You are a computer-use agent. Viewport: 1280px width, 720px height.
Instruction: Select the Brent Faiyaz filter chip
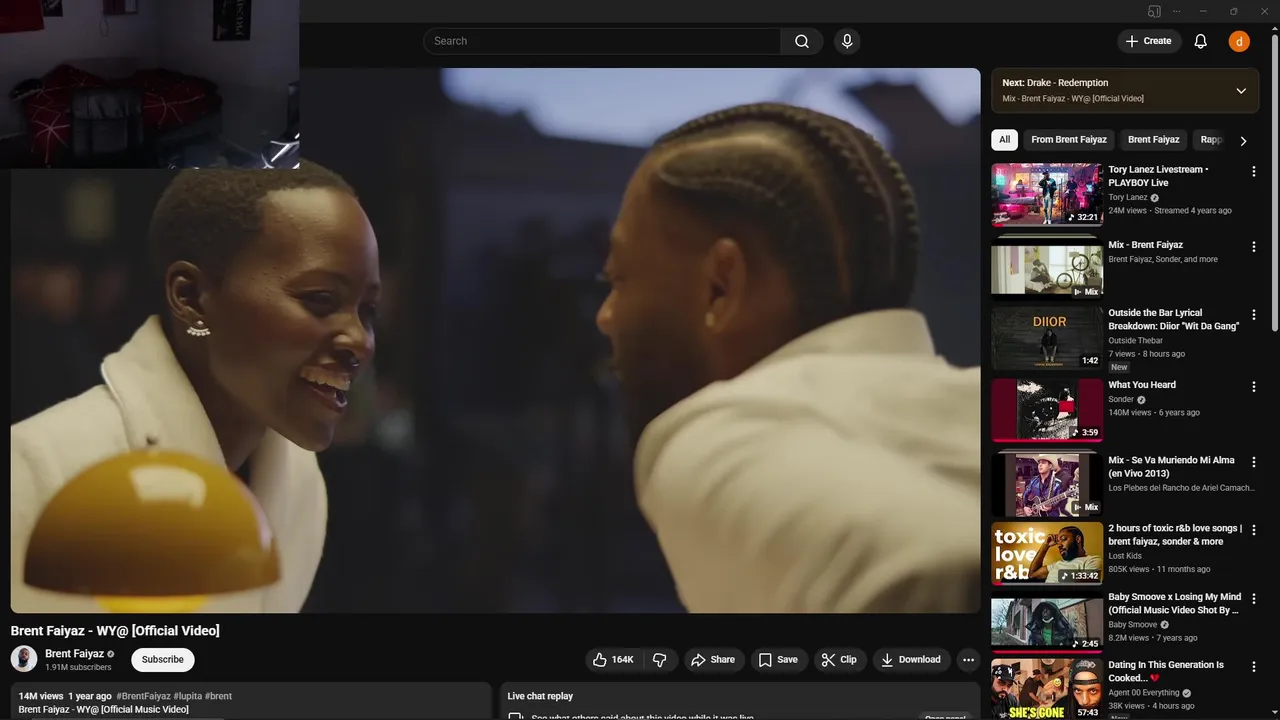(x=1153, y=139)
